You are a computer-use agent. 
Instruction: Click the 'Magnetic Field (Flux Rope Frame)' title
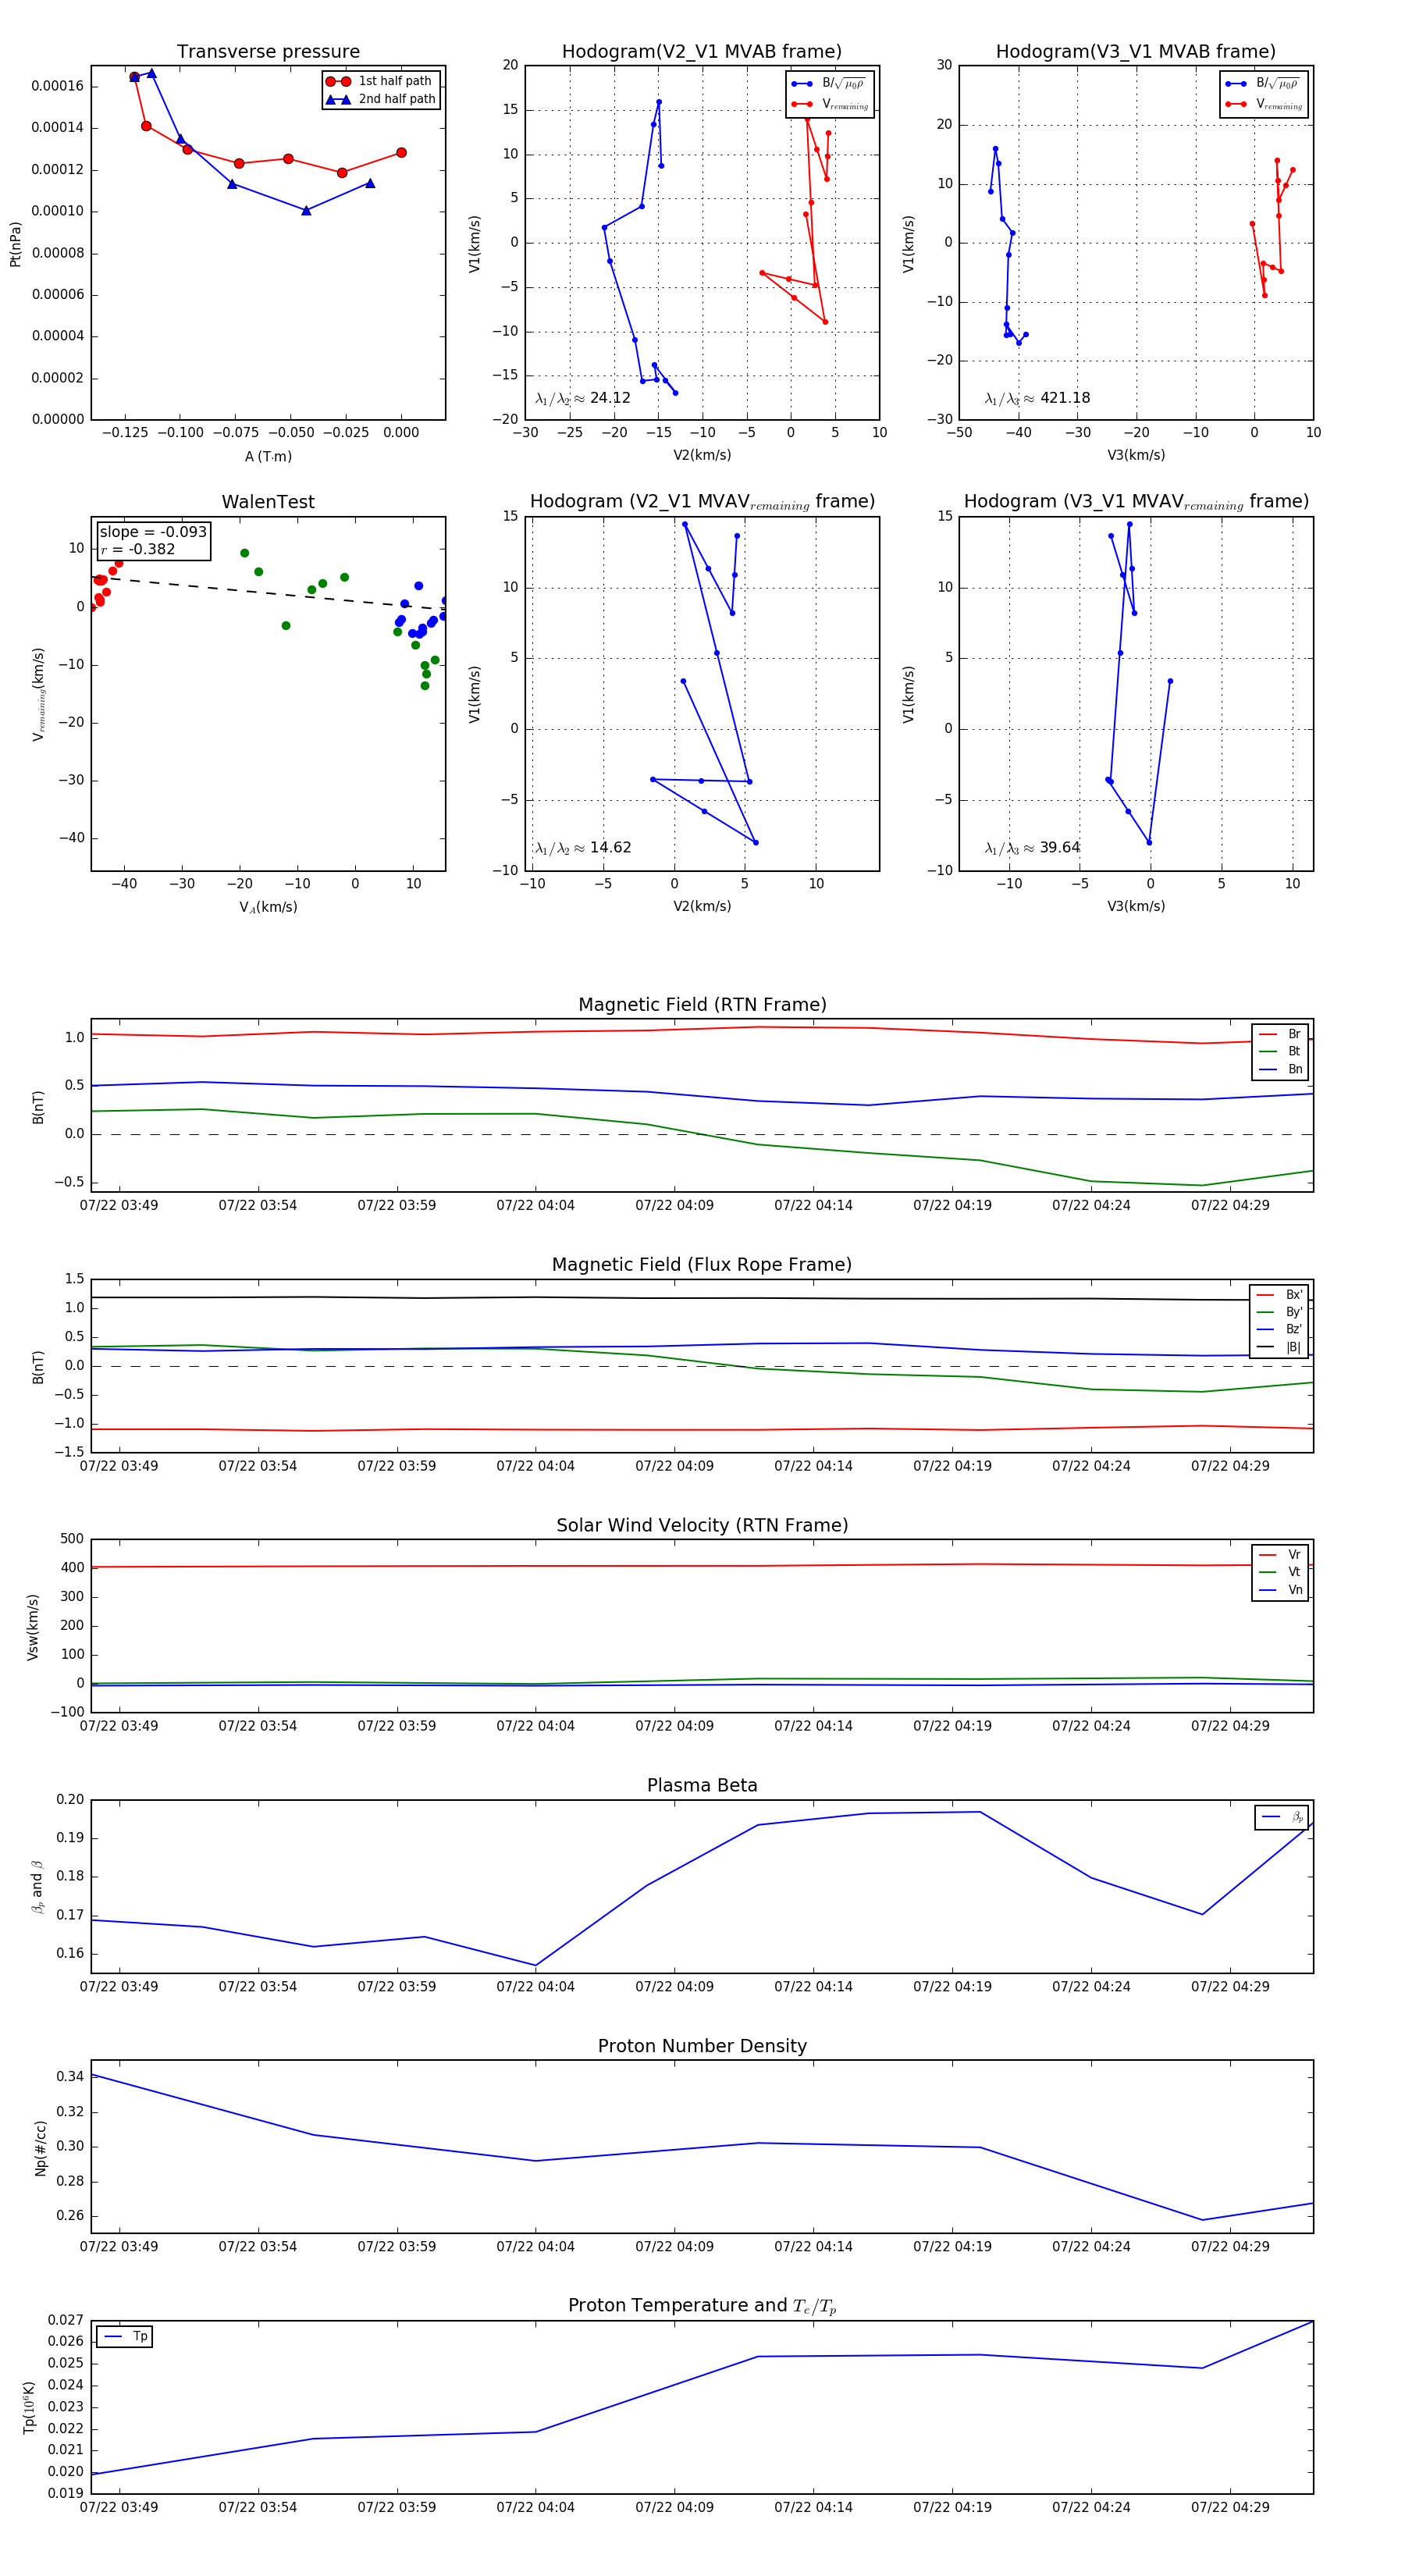702,1265
